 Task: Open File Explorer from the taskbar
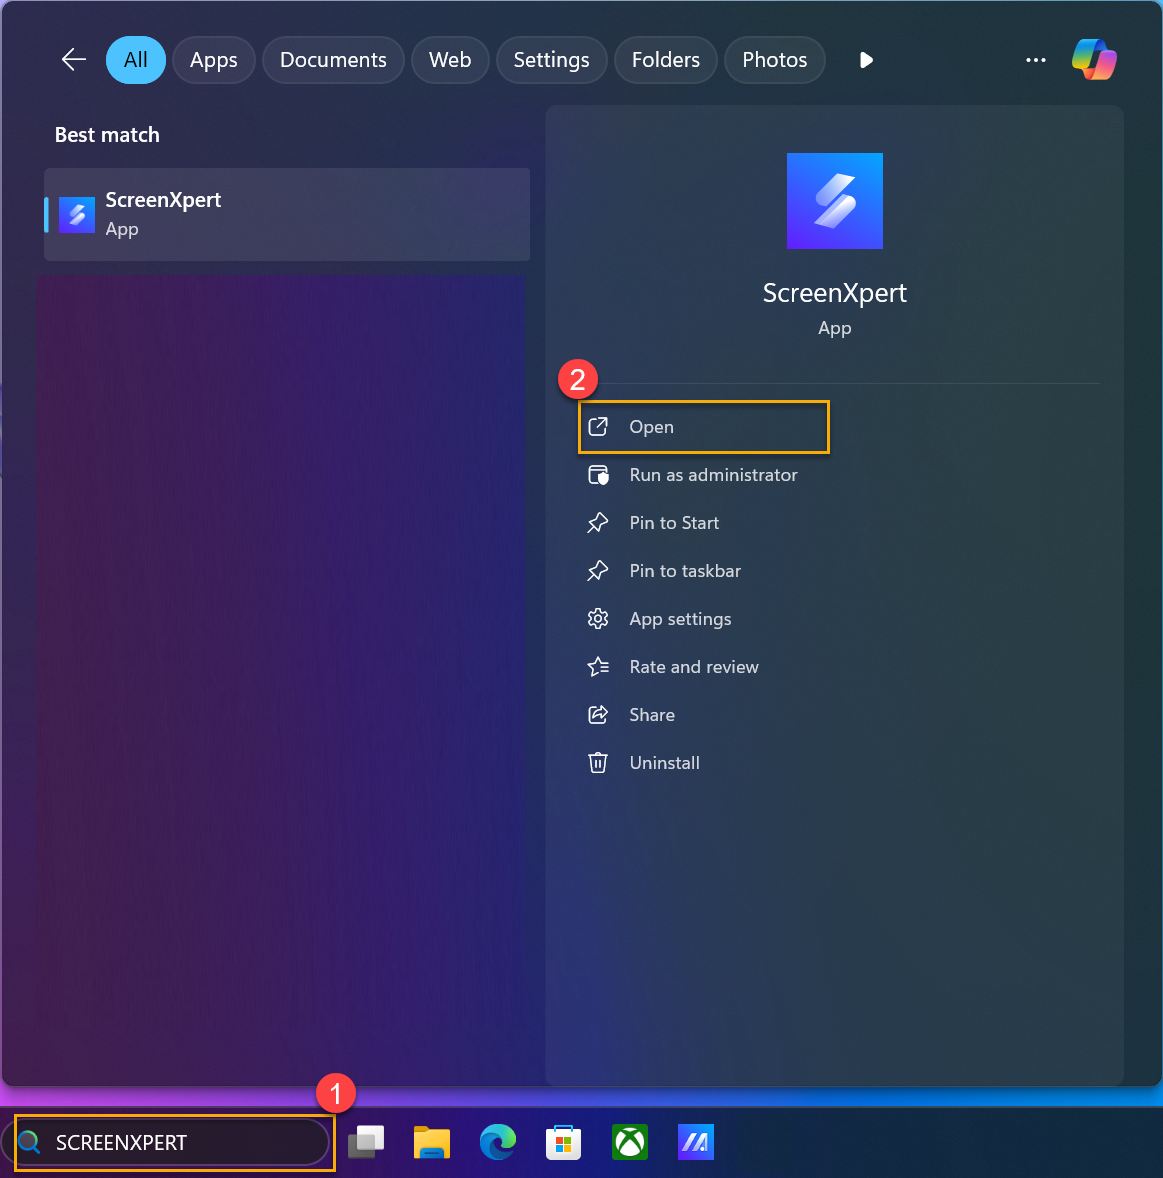tap(432, 1143)
